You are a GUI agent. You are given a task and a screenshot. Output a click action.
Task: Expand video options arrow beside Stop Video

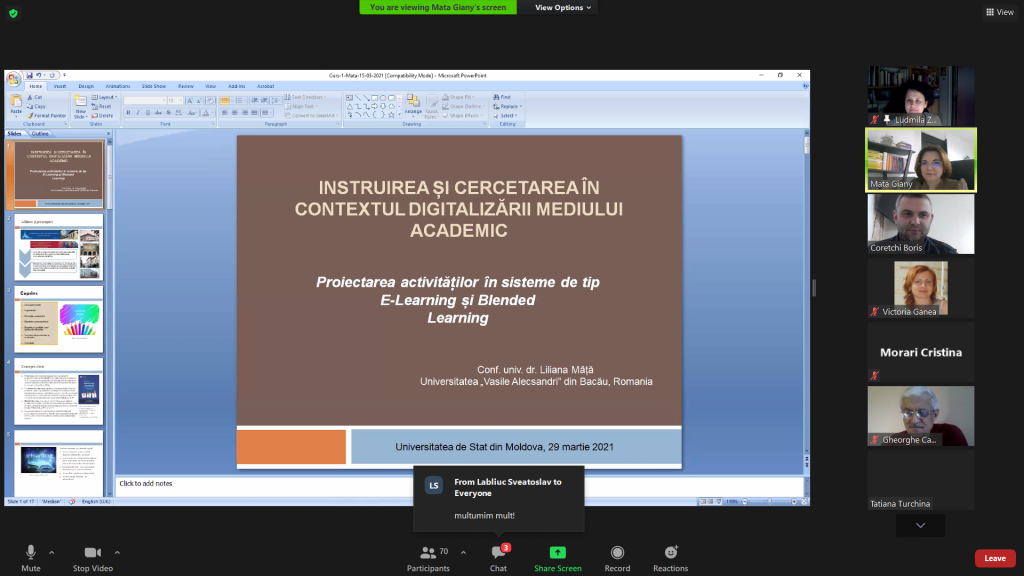[x=117, y=552]
